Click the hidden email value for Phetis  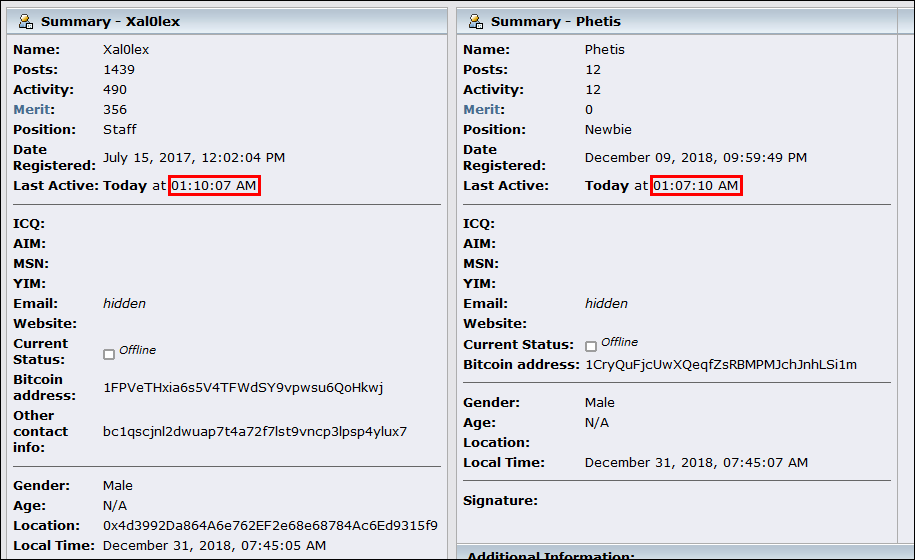tap(606, 303)
